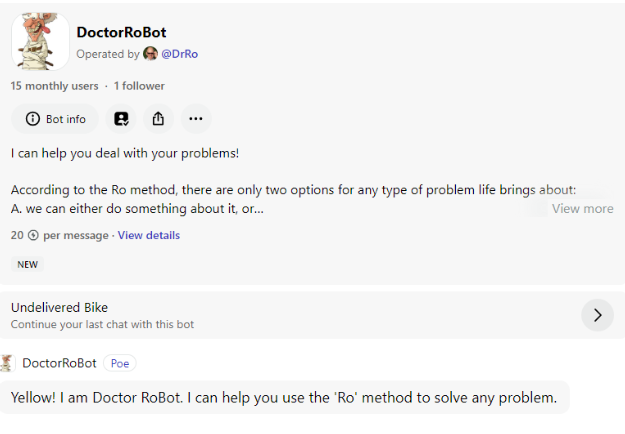Image resolution: width=625 pixels, height=434 pixels.
Task: Click the right chevron arrow button
Action: click(597, 315)
